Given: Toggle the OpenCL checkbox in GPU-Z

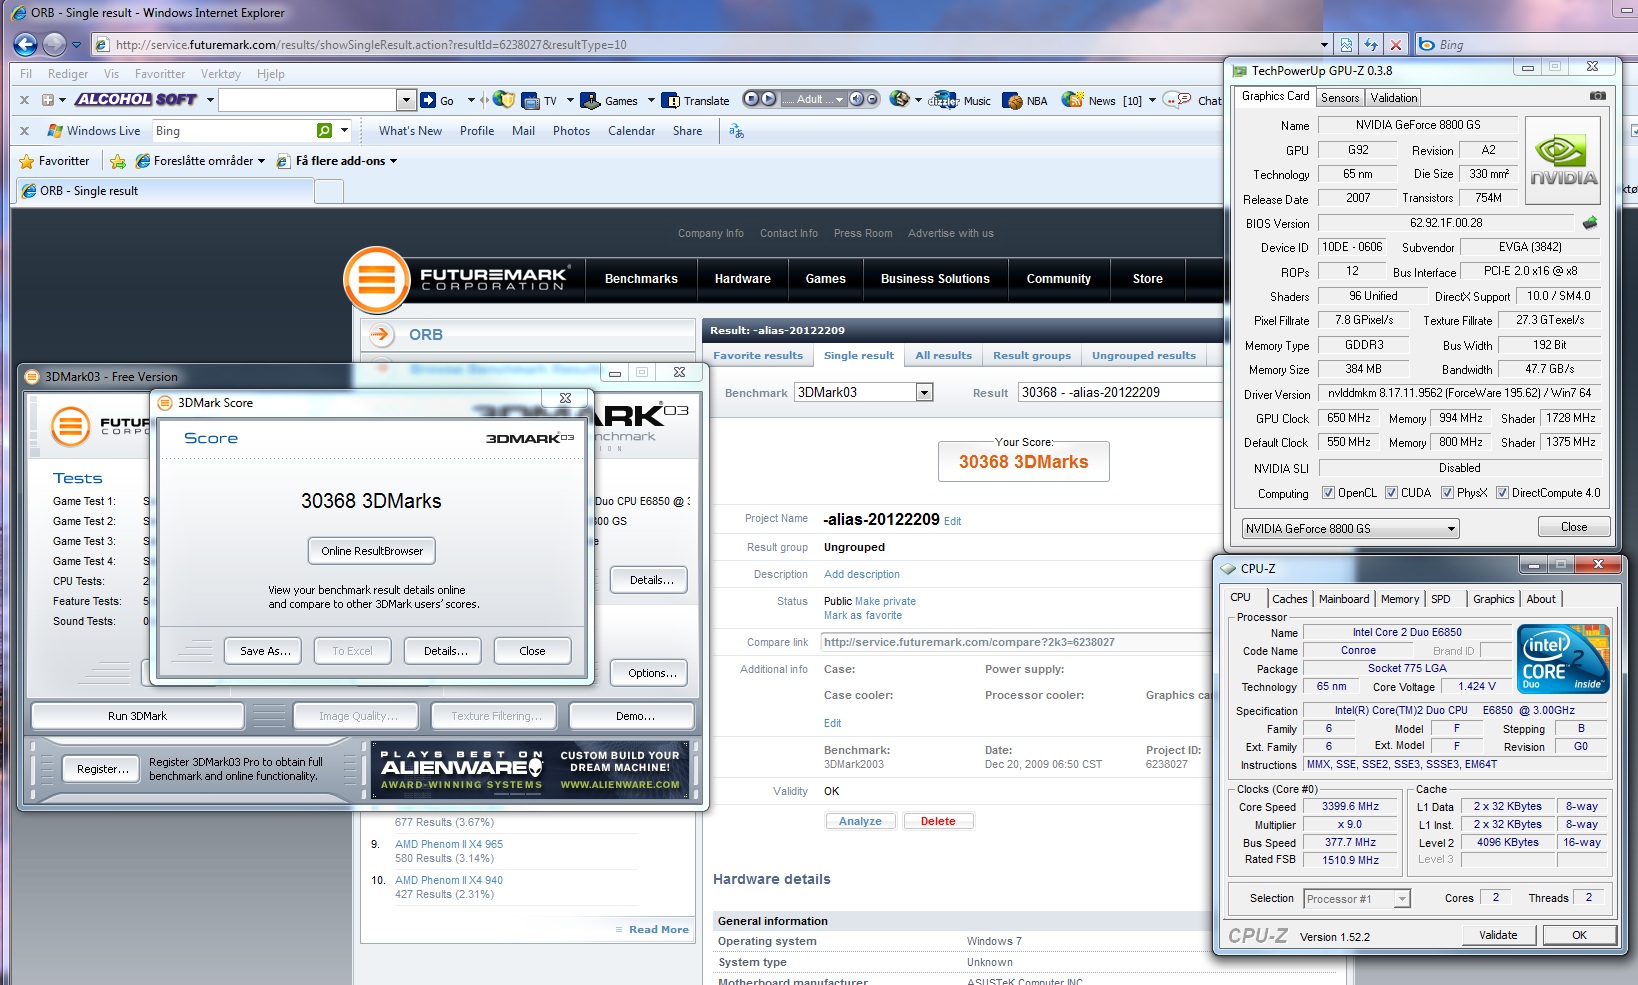Looking at the screenshot, I should tap(1328, 493).
